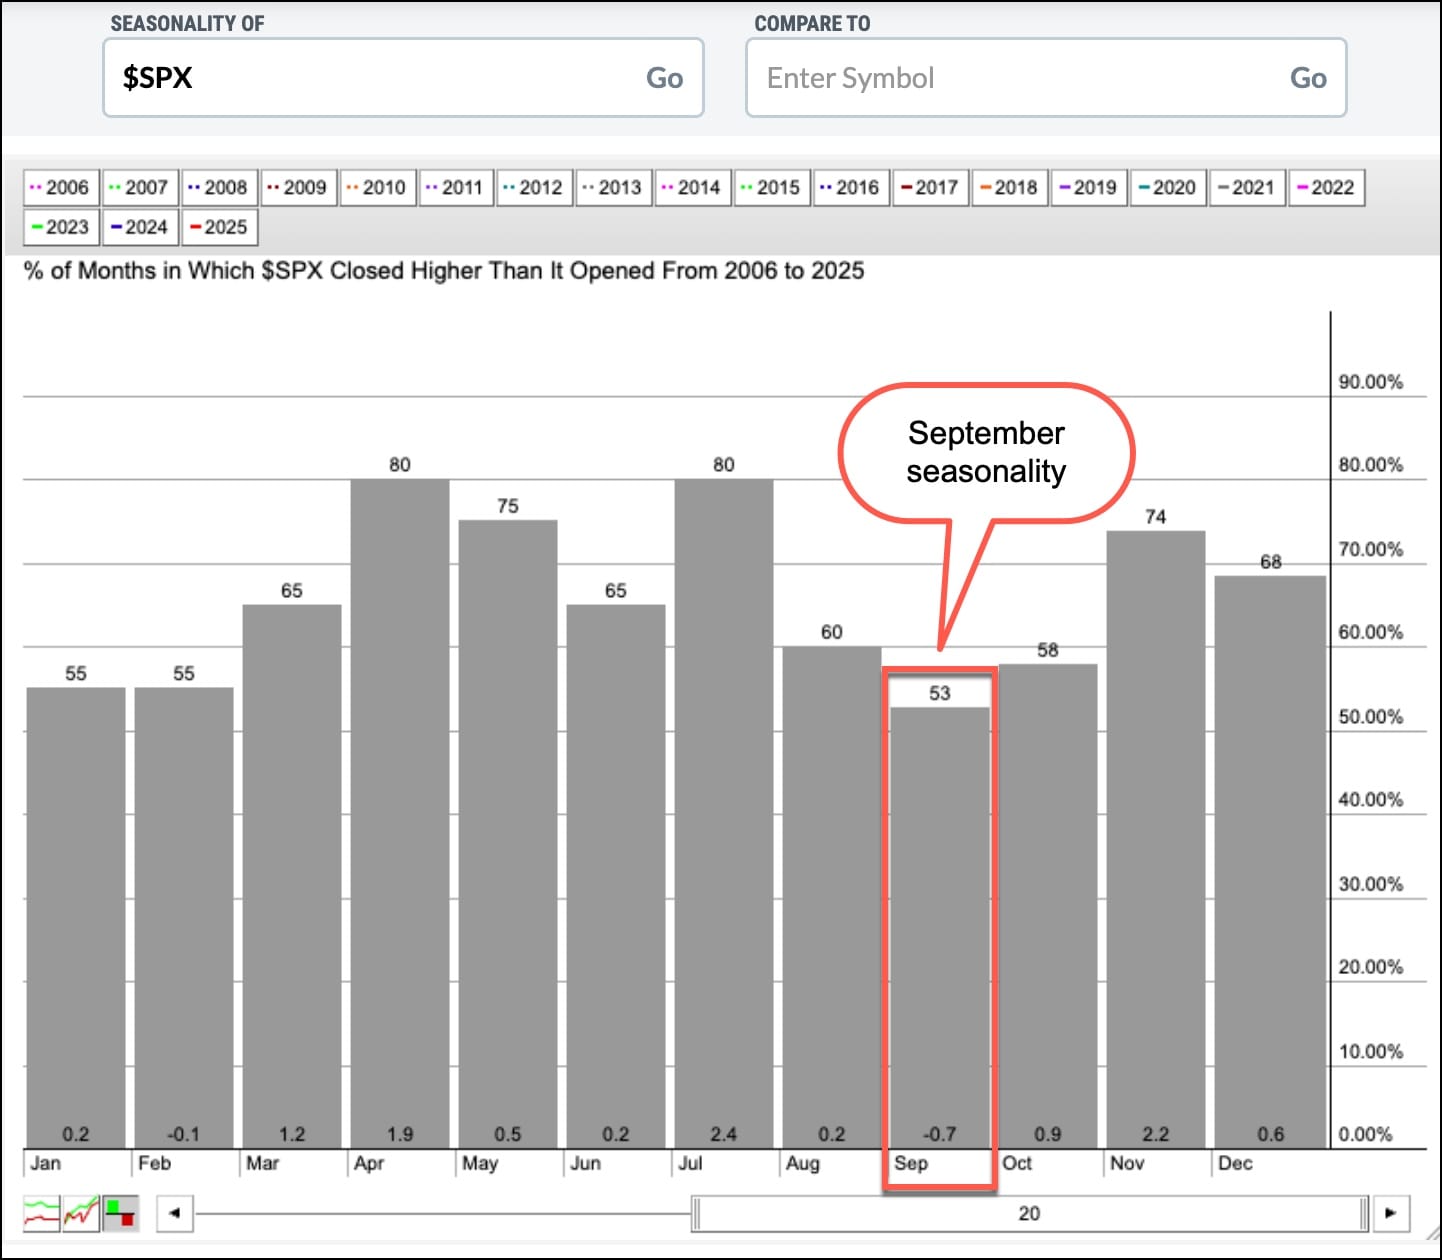Toggle the 2013 year legend entry

point(613,188)
